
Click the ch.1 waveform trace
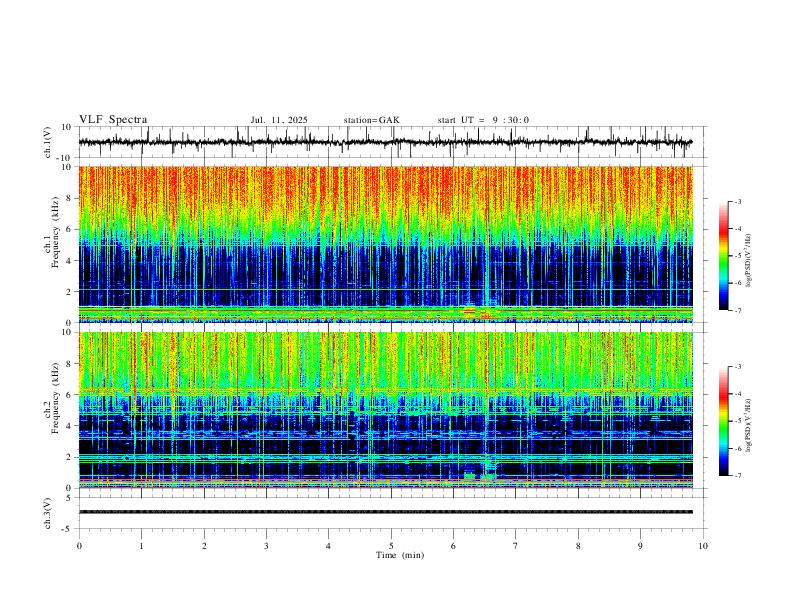coord(385,142)
